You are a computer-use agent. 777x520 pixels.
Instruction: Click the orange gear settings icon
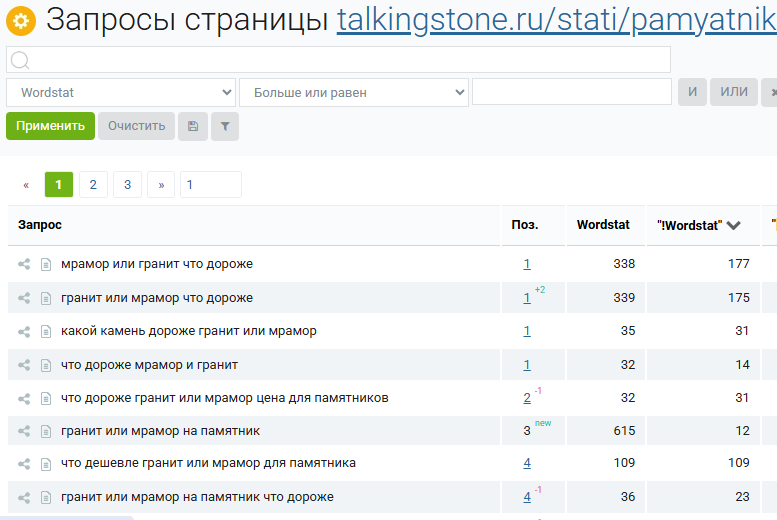21,20
